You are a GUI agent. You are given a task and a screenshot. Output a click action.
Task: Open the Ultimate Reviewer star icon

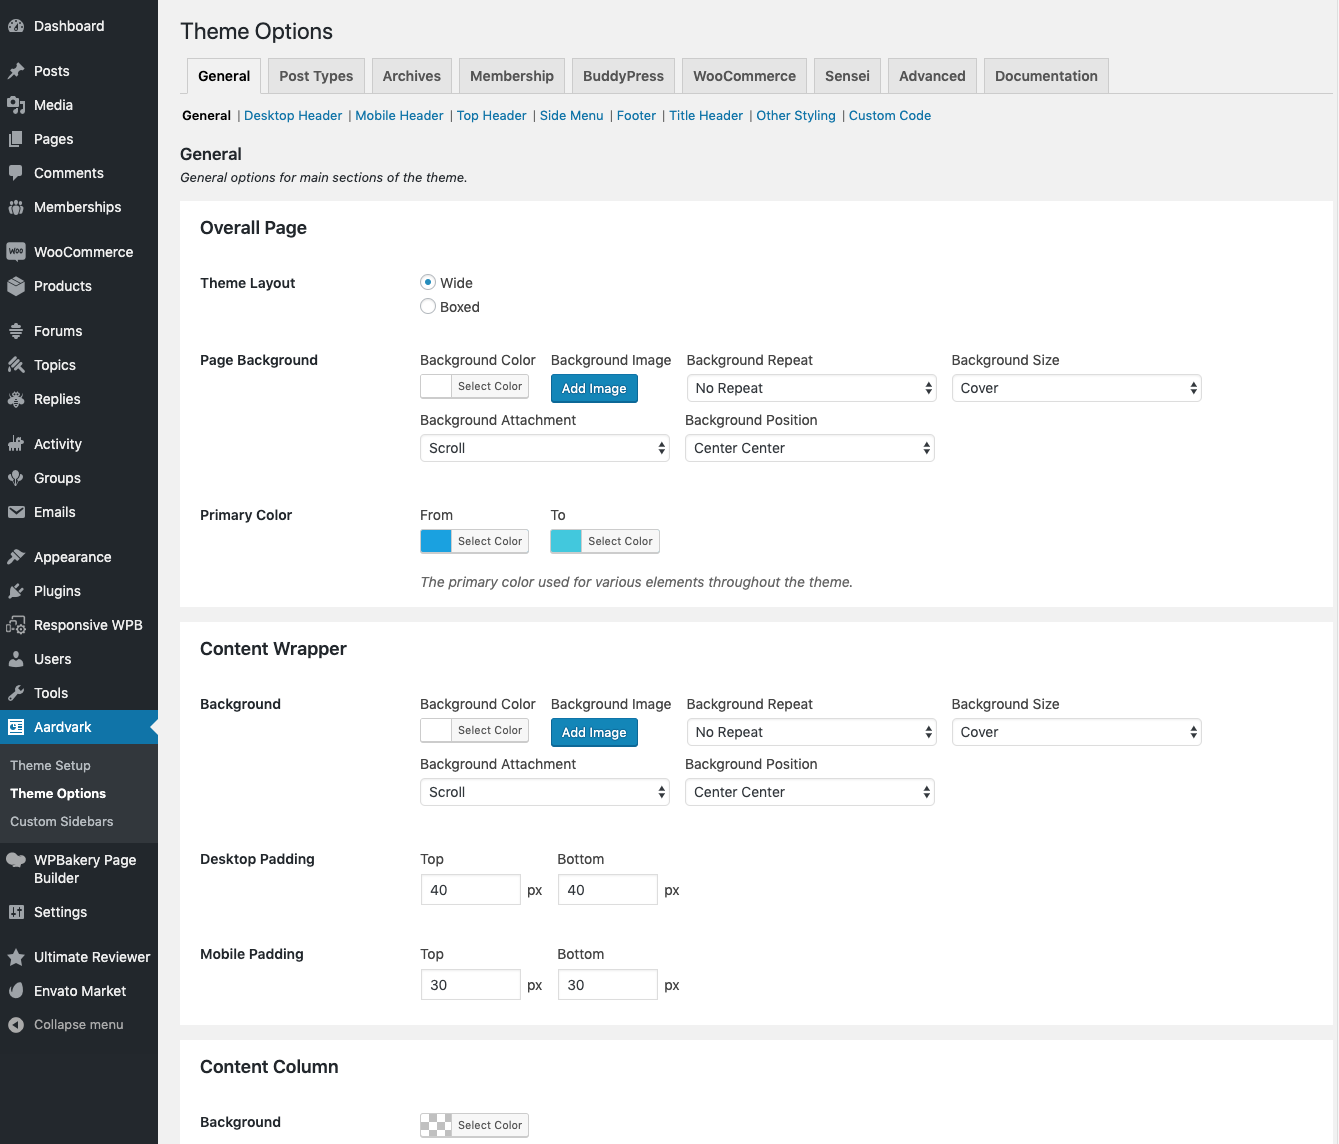coord(16,957)
